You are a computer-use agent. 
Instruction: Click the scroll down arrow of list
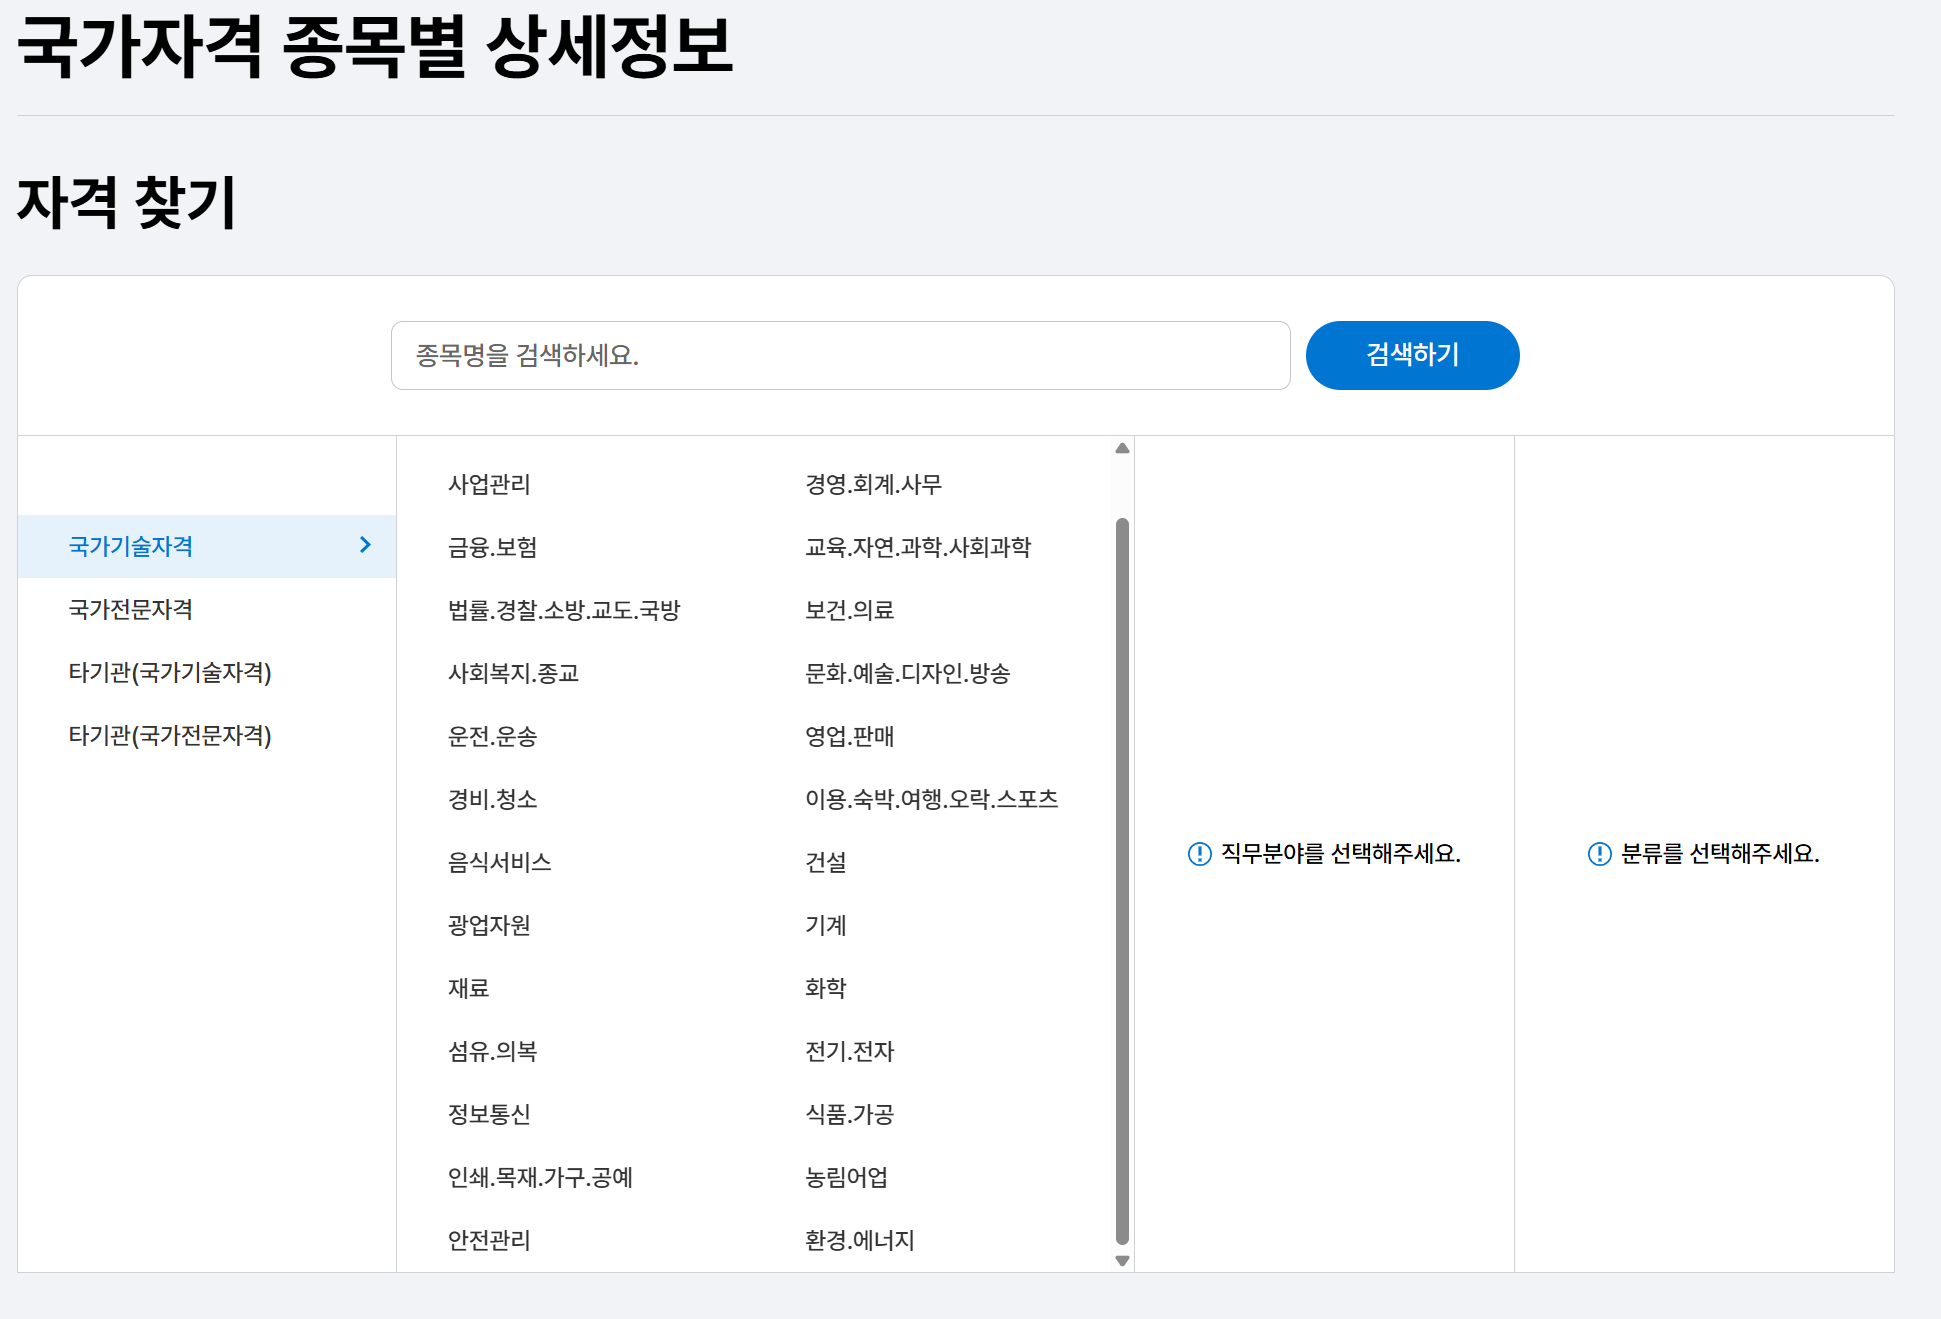1122,1260
